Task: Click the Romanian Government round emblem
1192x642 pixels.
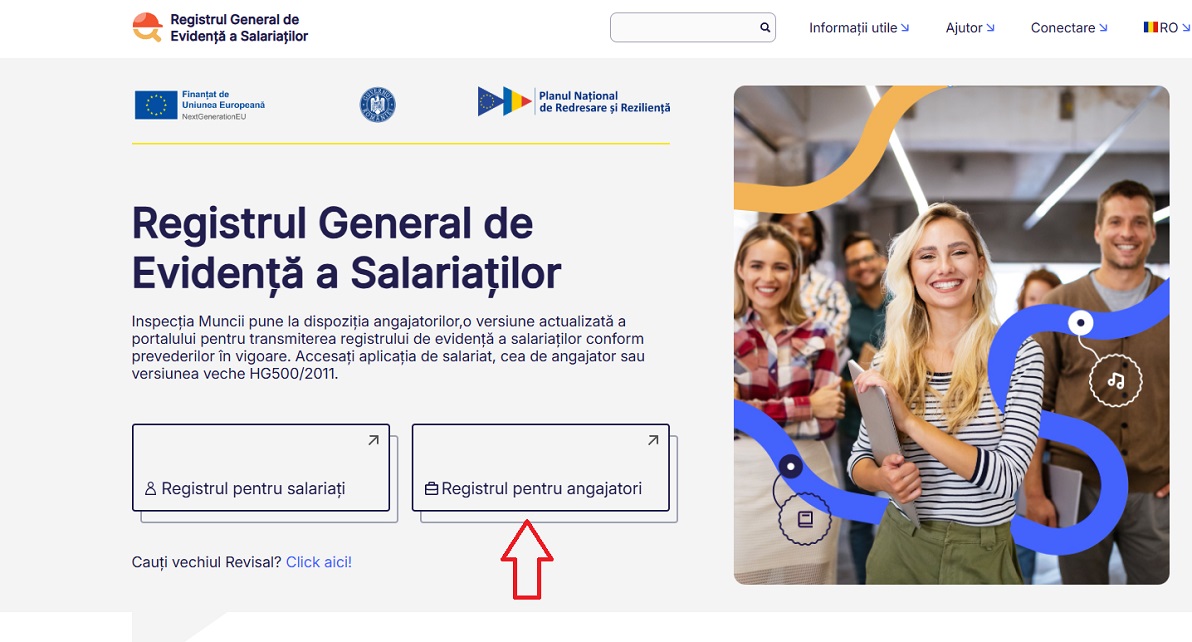Action: [378, 105]
